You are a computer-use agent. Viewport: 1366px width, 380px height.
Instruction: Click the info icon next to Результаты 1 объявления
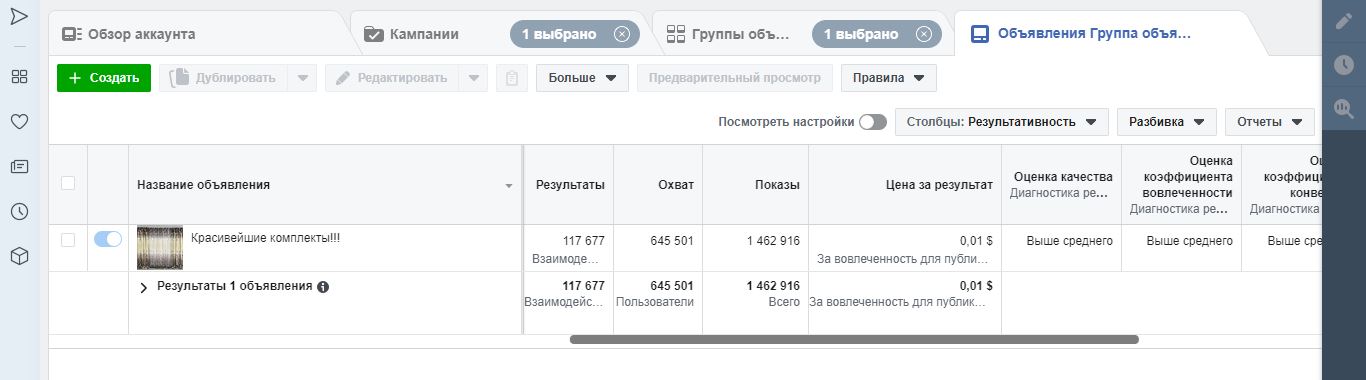[323, 287]
